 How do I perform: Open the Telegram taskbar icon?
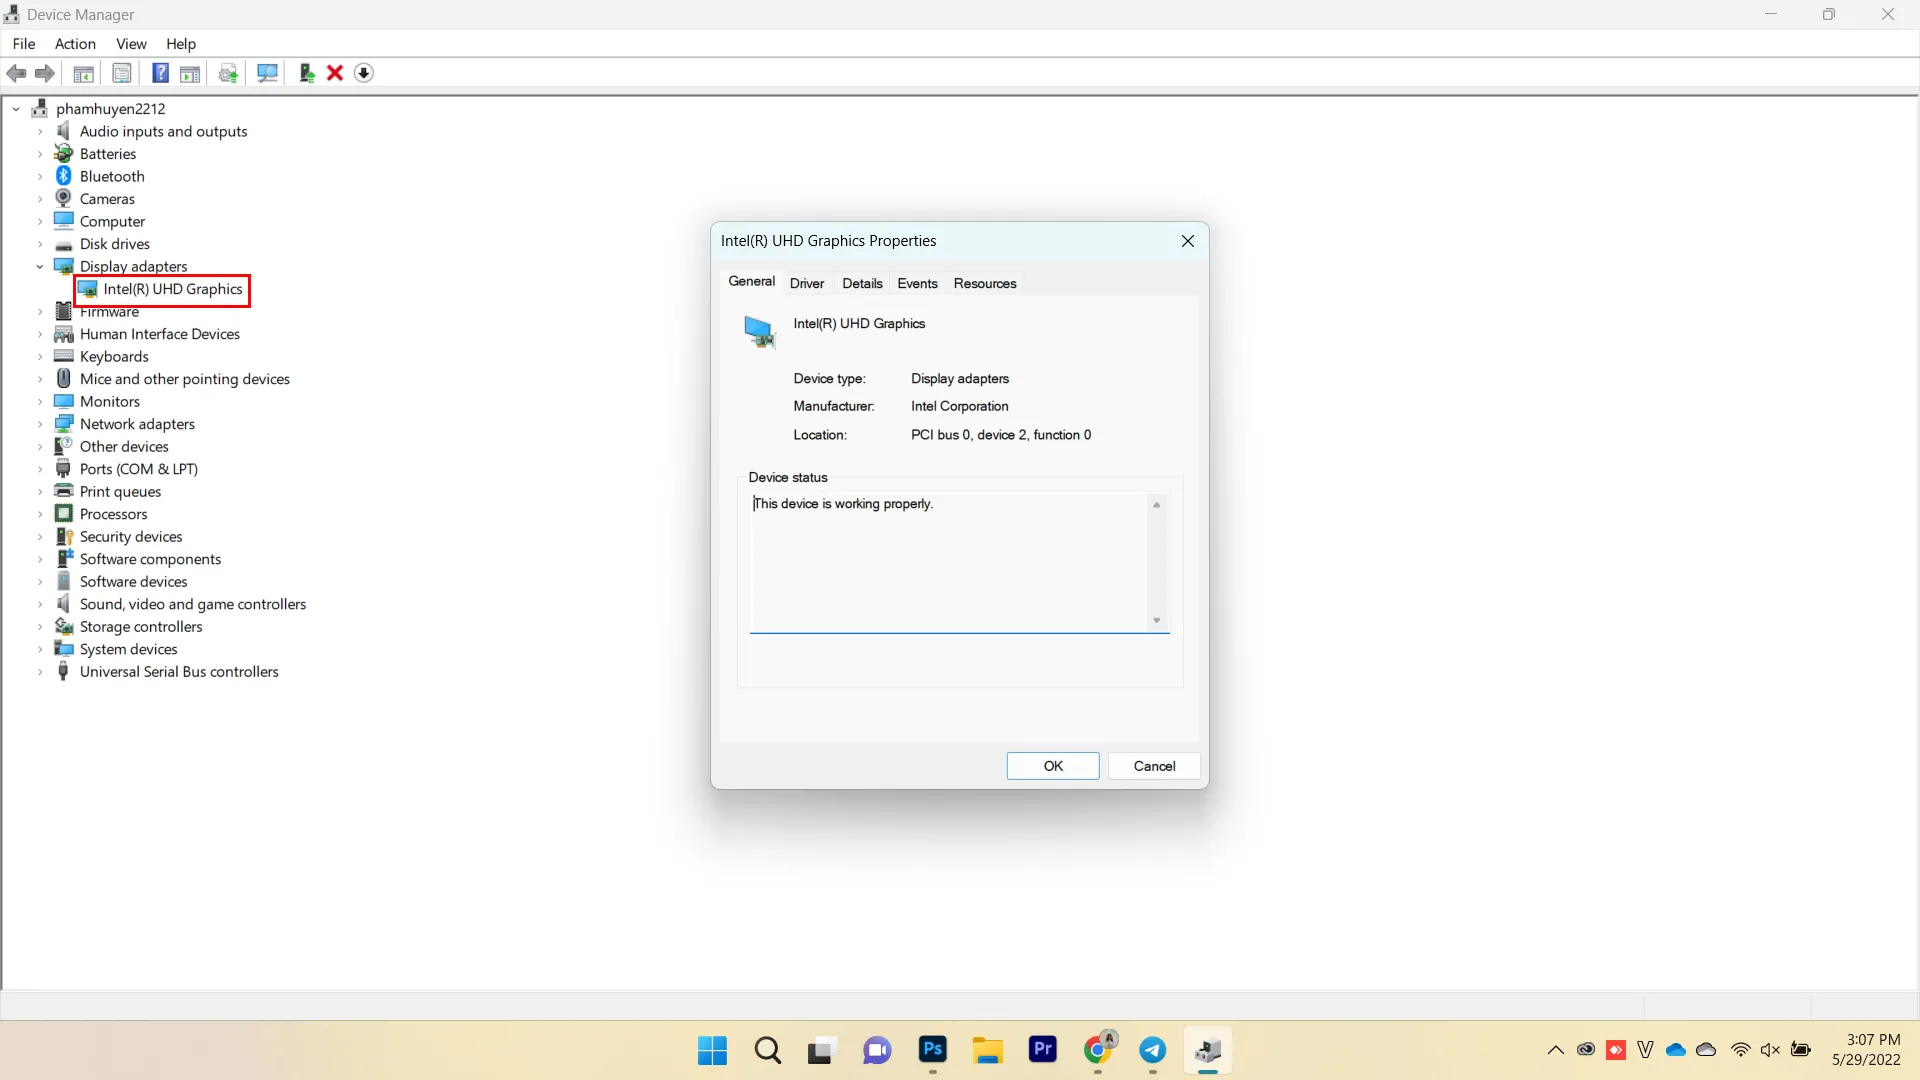tap(1152, 1049)
